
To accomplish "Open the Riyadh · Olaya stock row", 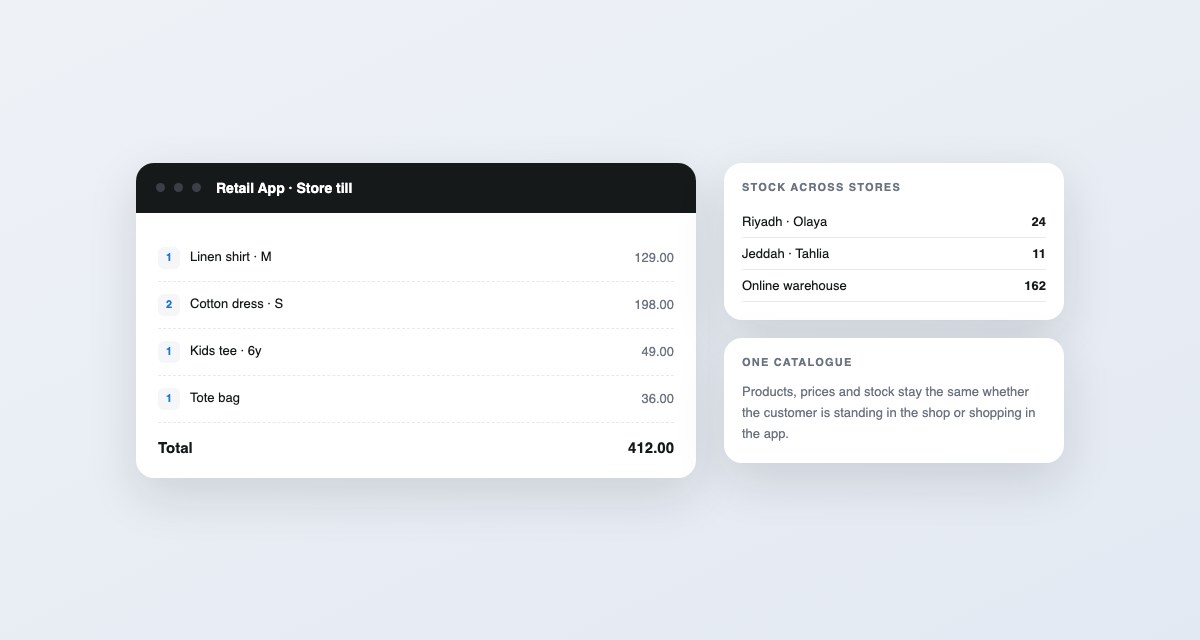I will click(894, 222).
